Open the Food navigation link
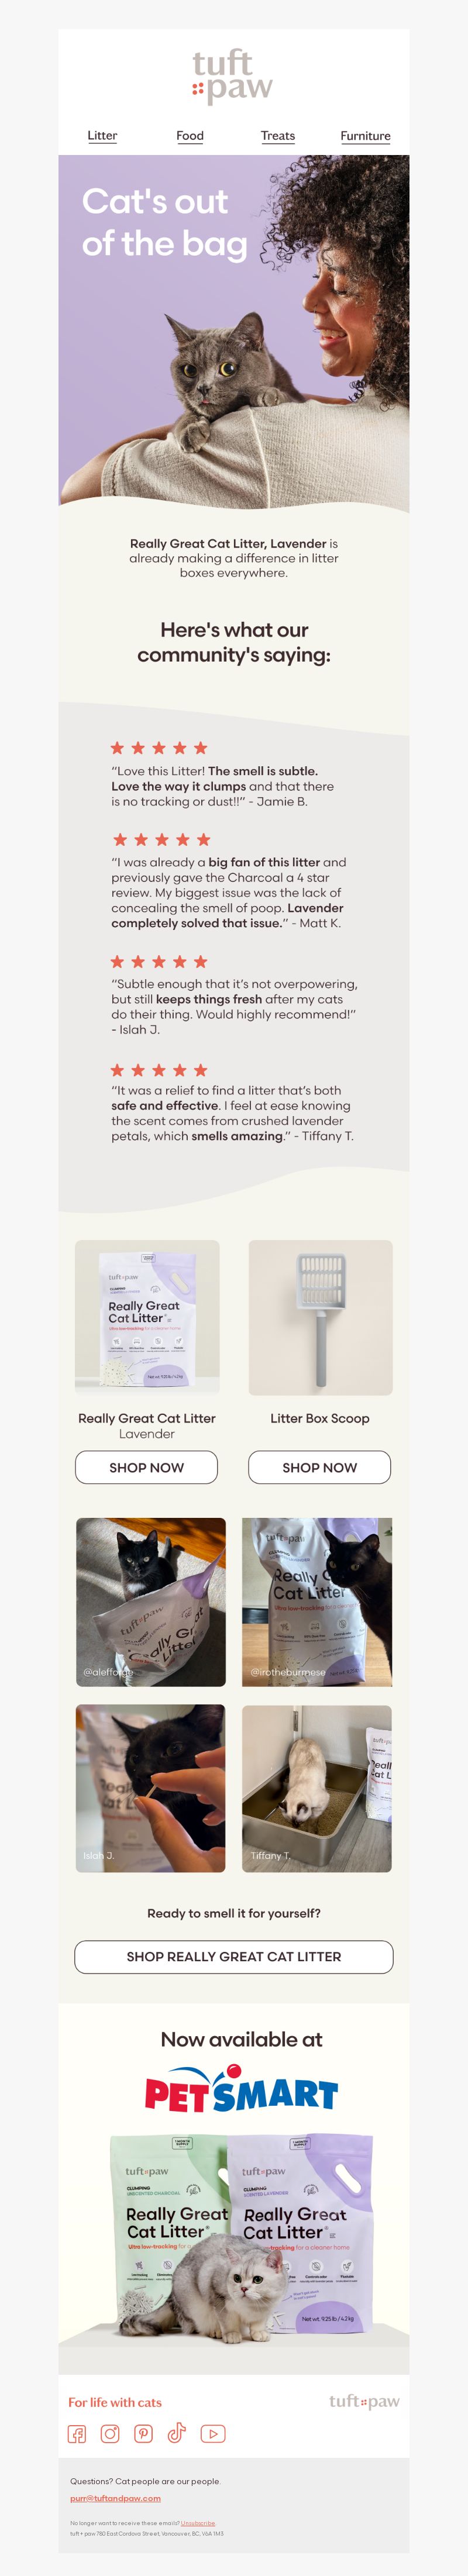 (x=190, y=136)
